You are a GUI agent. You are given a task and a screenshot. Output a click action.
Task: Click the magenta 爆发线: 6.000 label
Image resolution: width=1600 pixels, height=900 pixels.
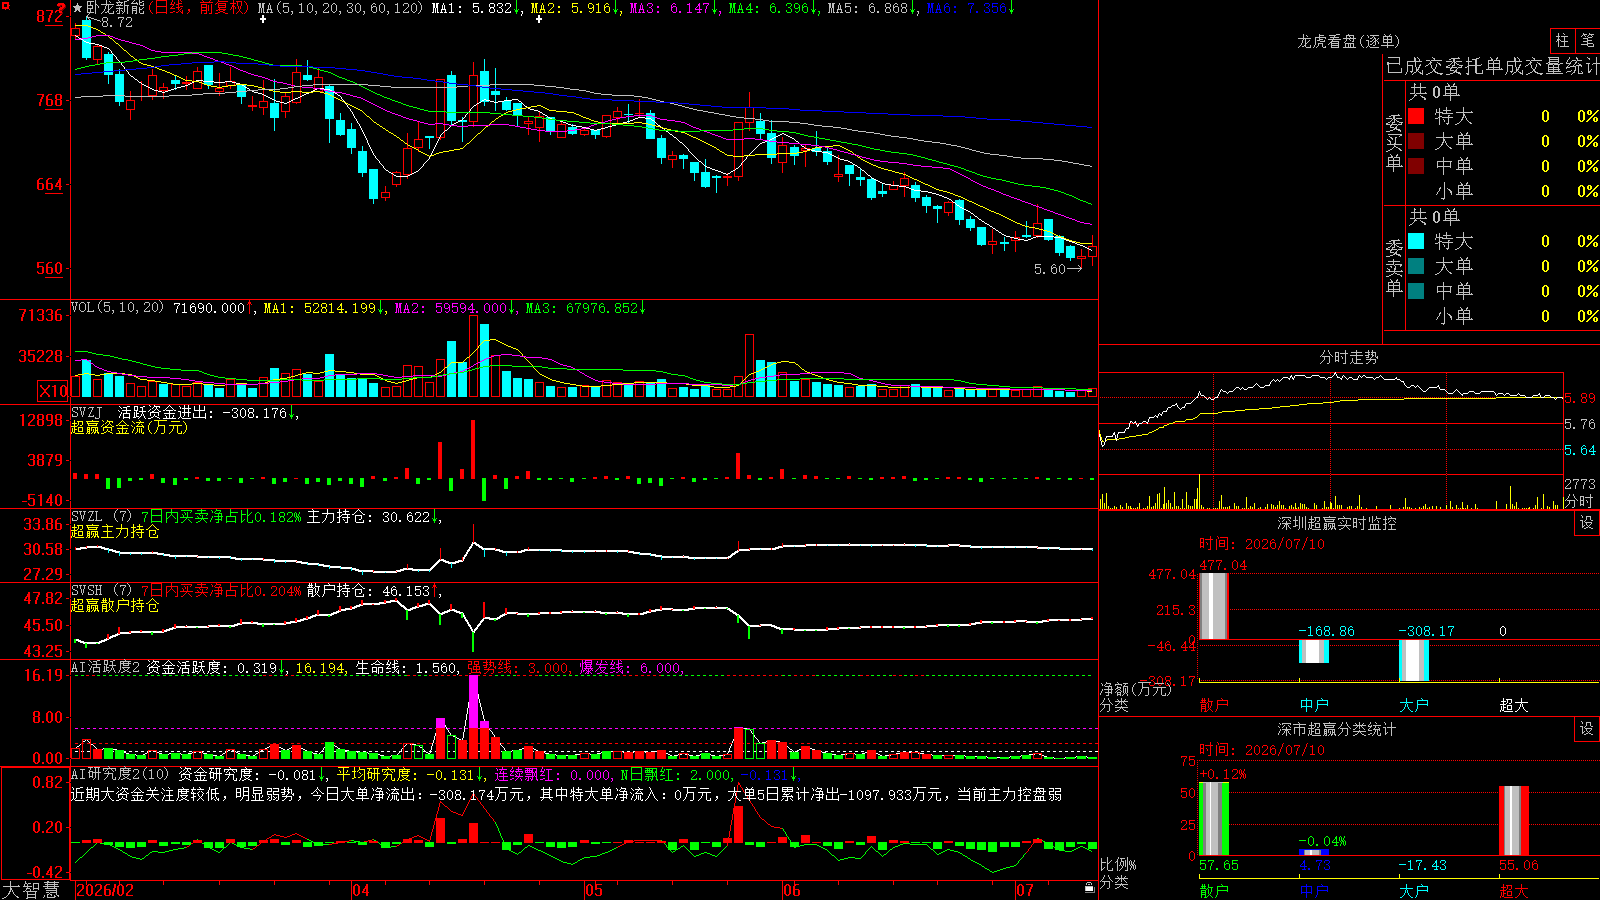click(x=630, y=668)
